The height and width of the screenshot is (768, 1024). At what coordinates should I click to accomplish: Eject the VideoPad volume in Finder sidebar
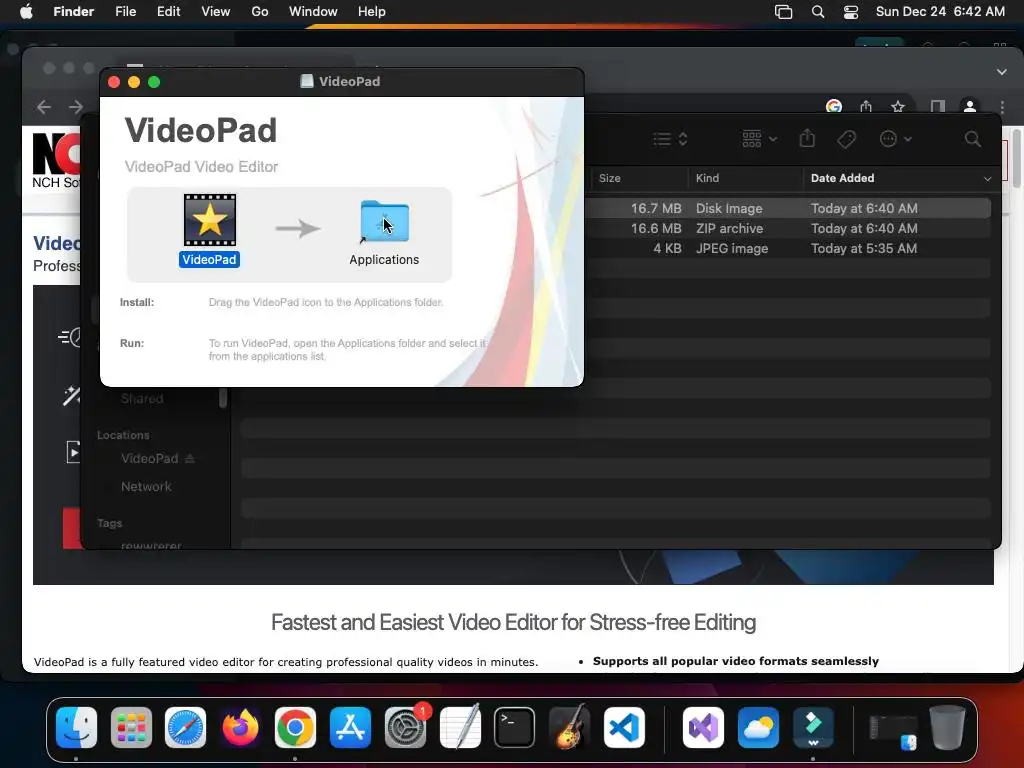click(190, 458)
